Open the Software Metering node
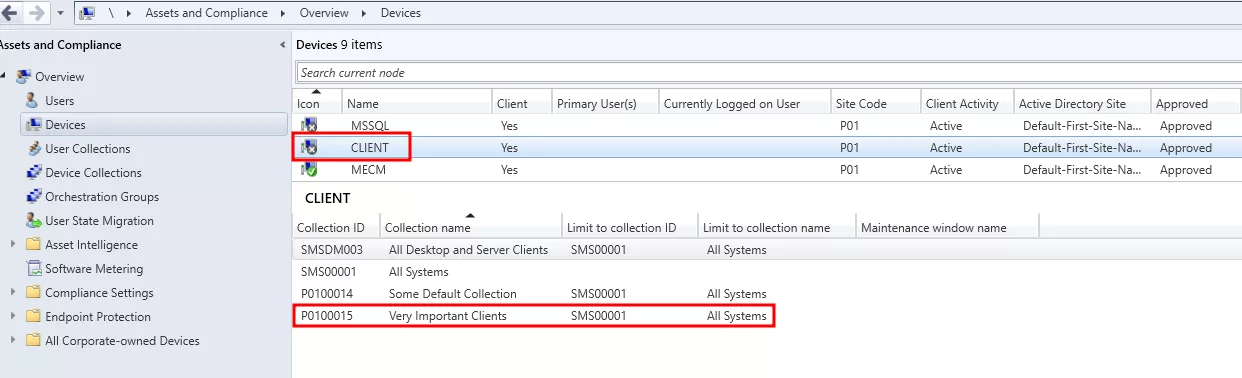 (94, 269)
